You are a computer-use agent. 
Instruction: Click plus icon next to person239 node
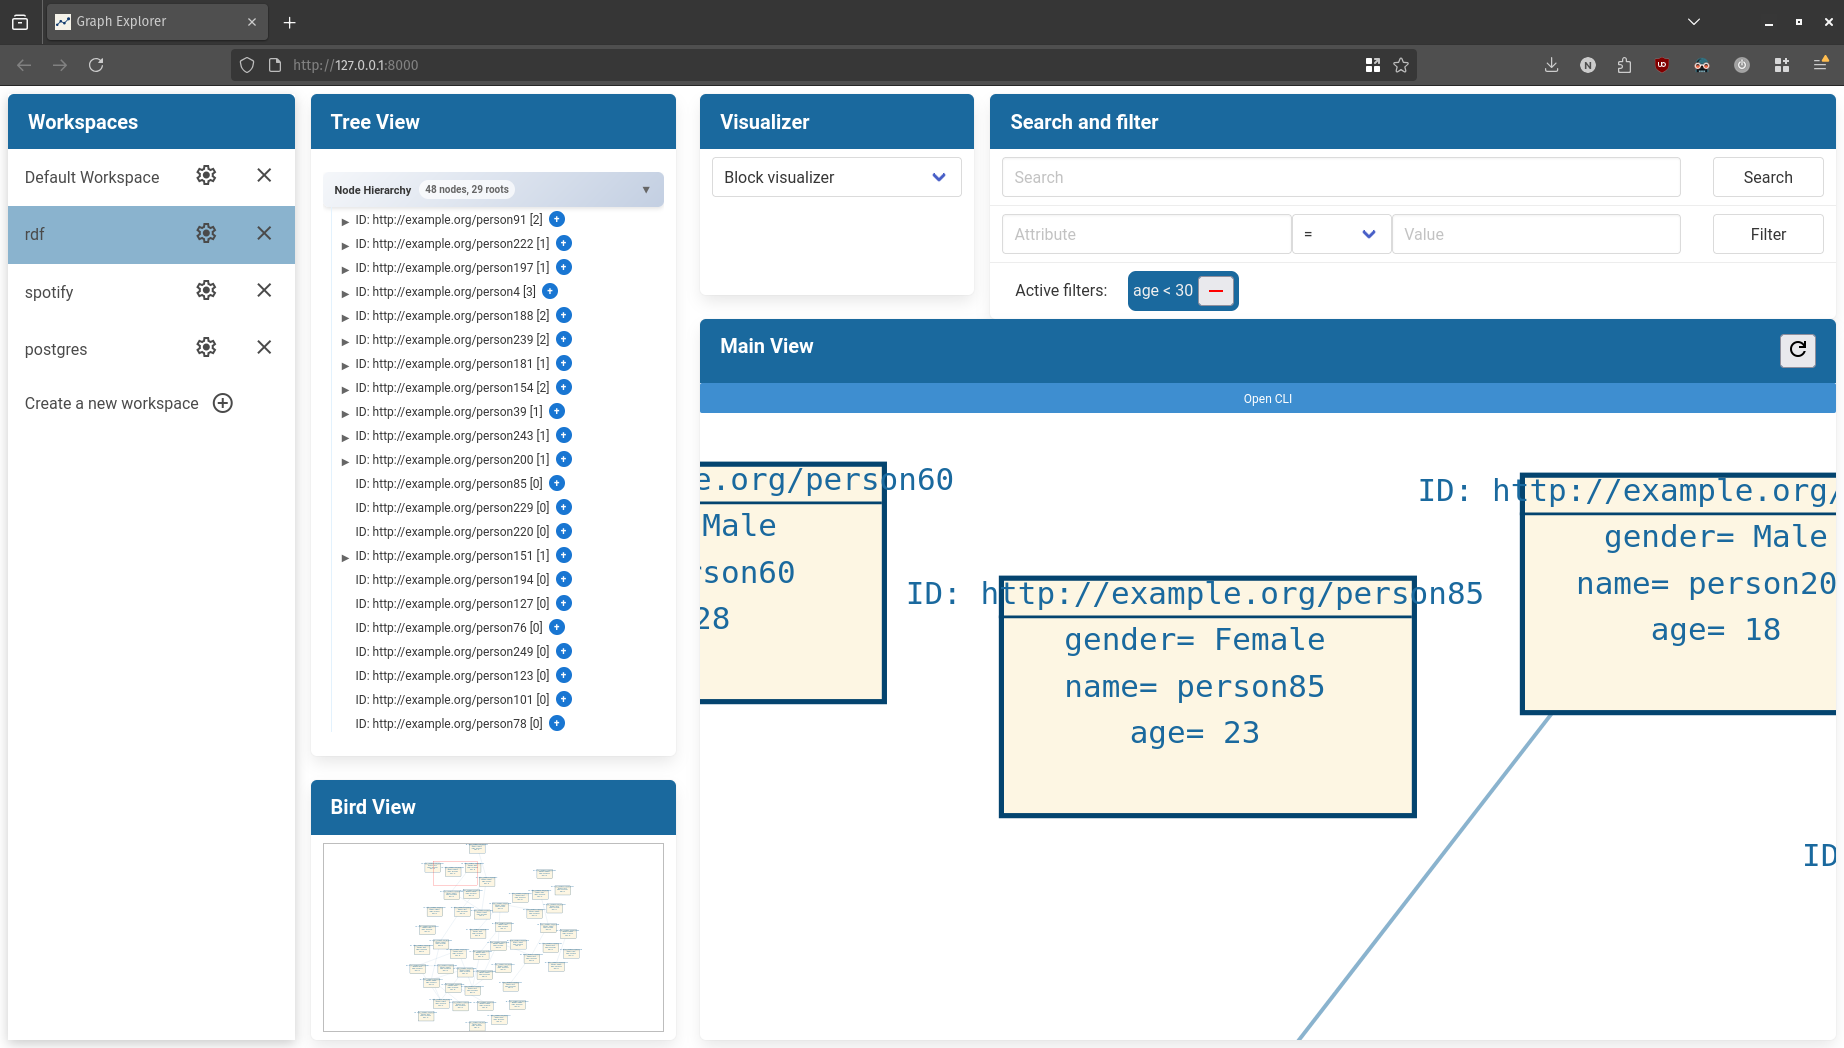564,339
